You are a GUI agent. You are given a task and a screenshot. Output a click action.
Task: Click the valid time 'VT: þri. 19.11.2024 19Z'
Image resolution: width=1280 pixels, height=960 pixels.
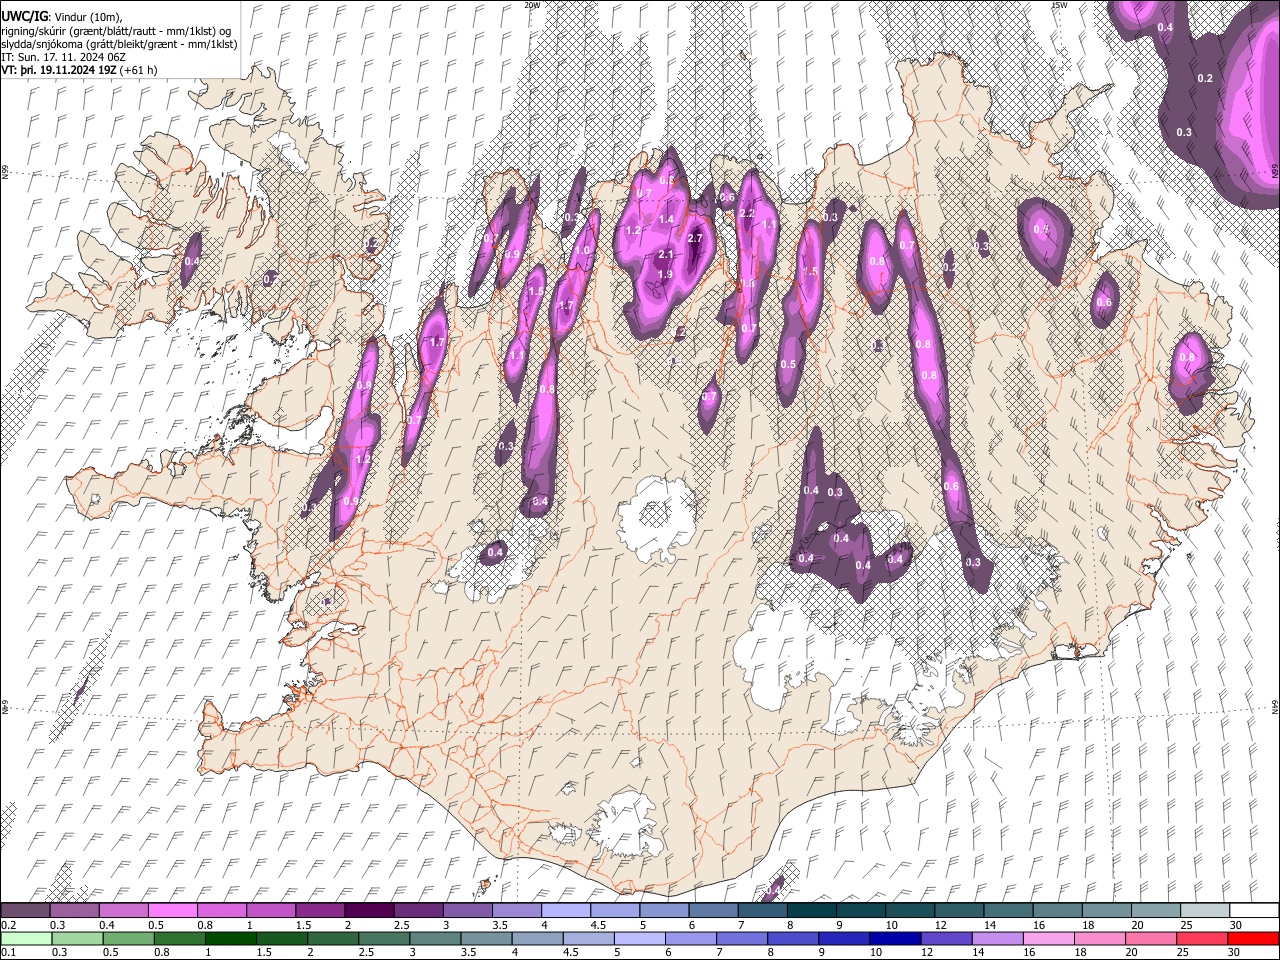58,70
